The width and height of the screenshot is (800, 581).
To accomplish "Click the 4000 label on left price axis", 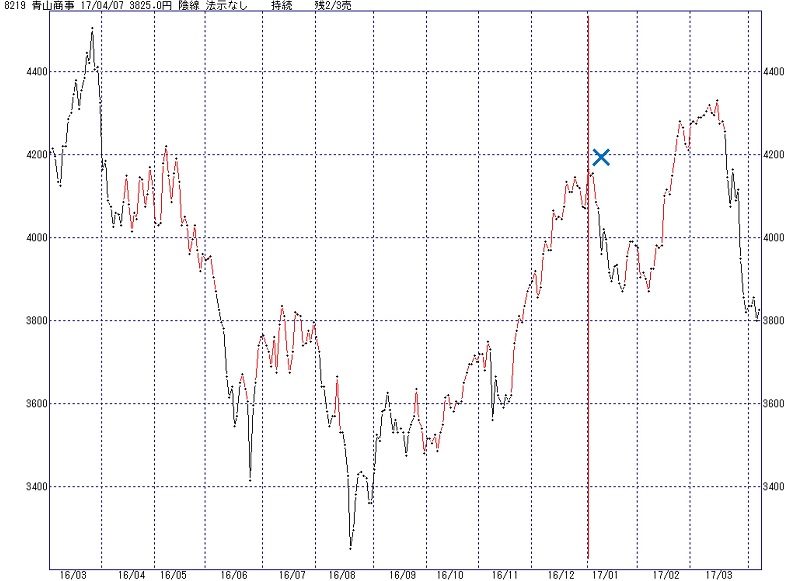I will point(30,238).
